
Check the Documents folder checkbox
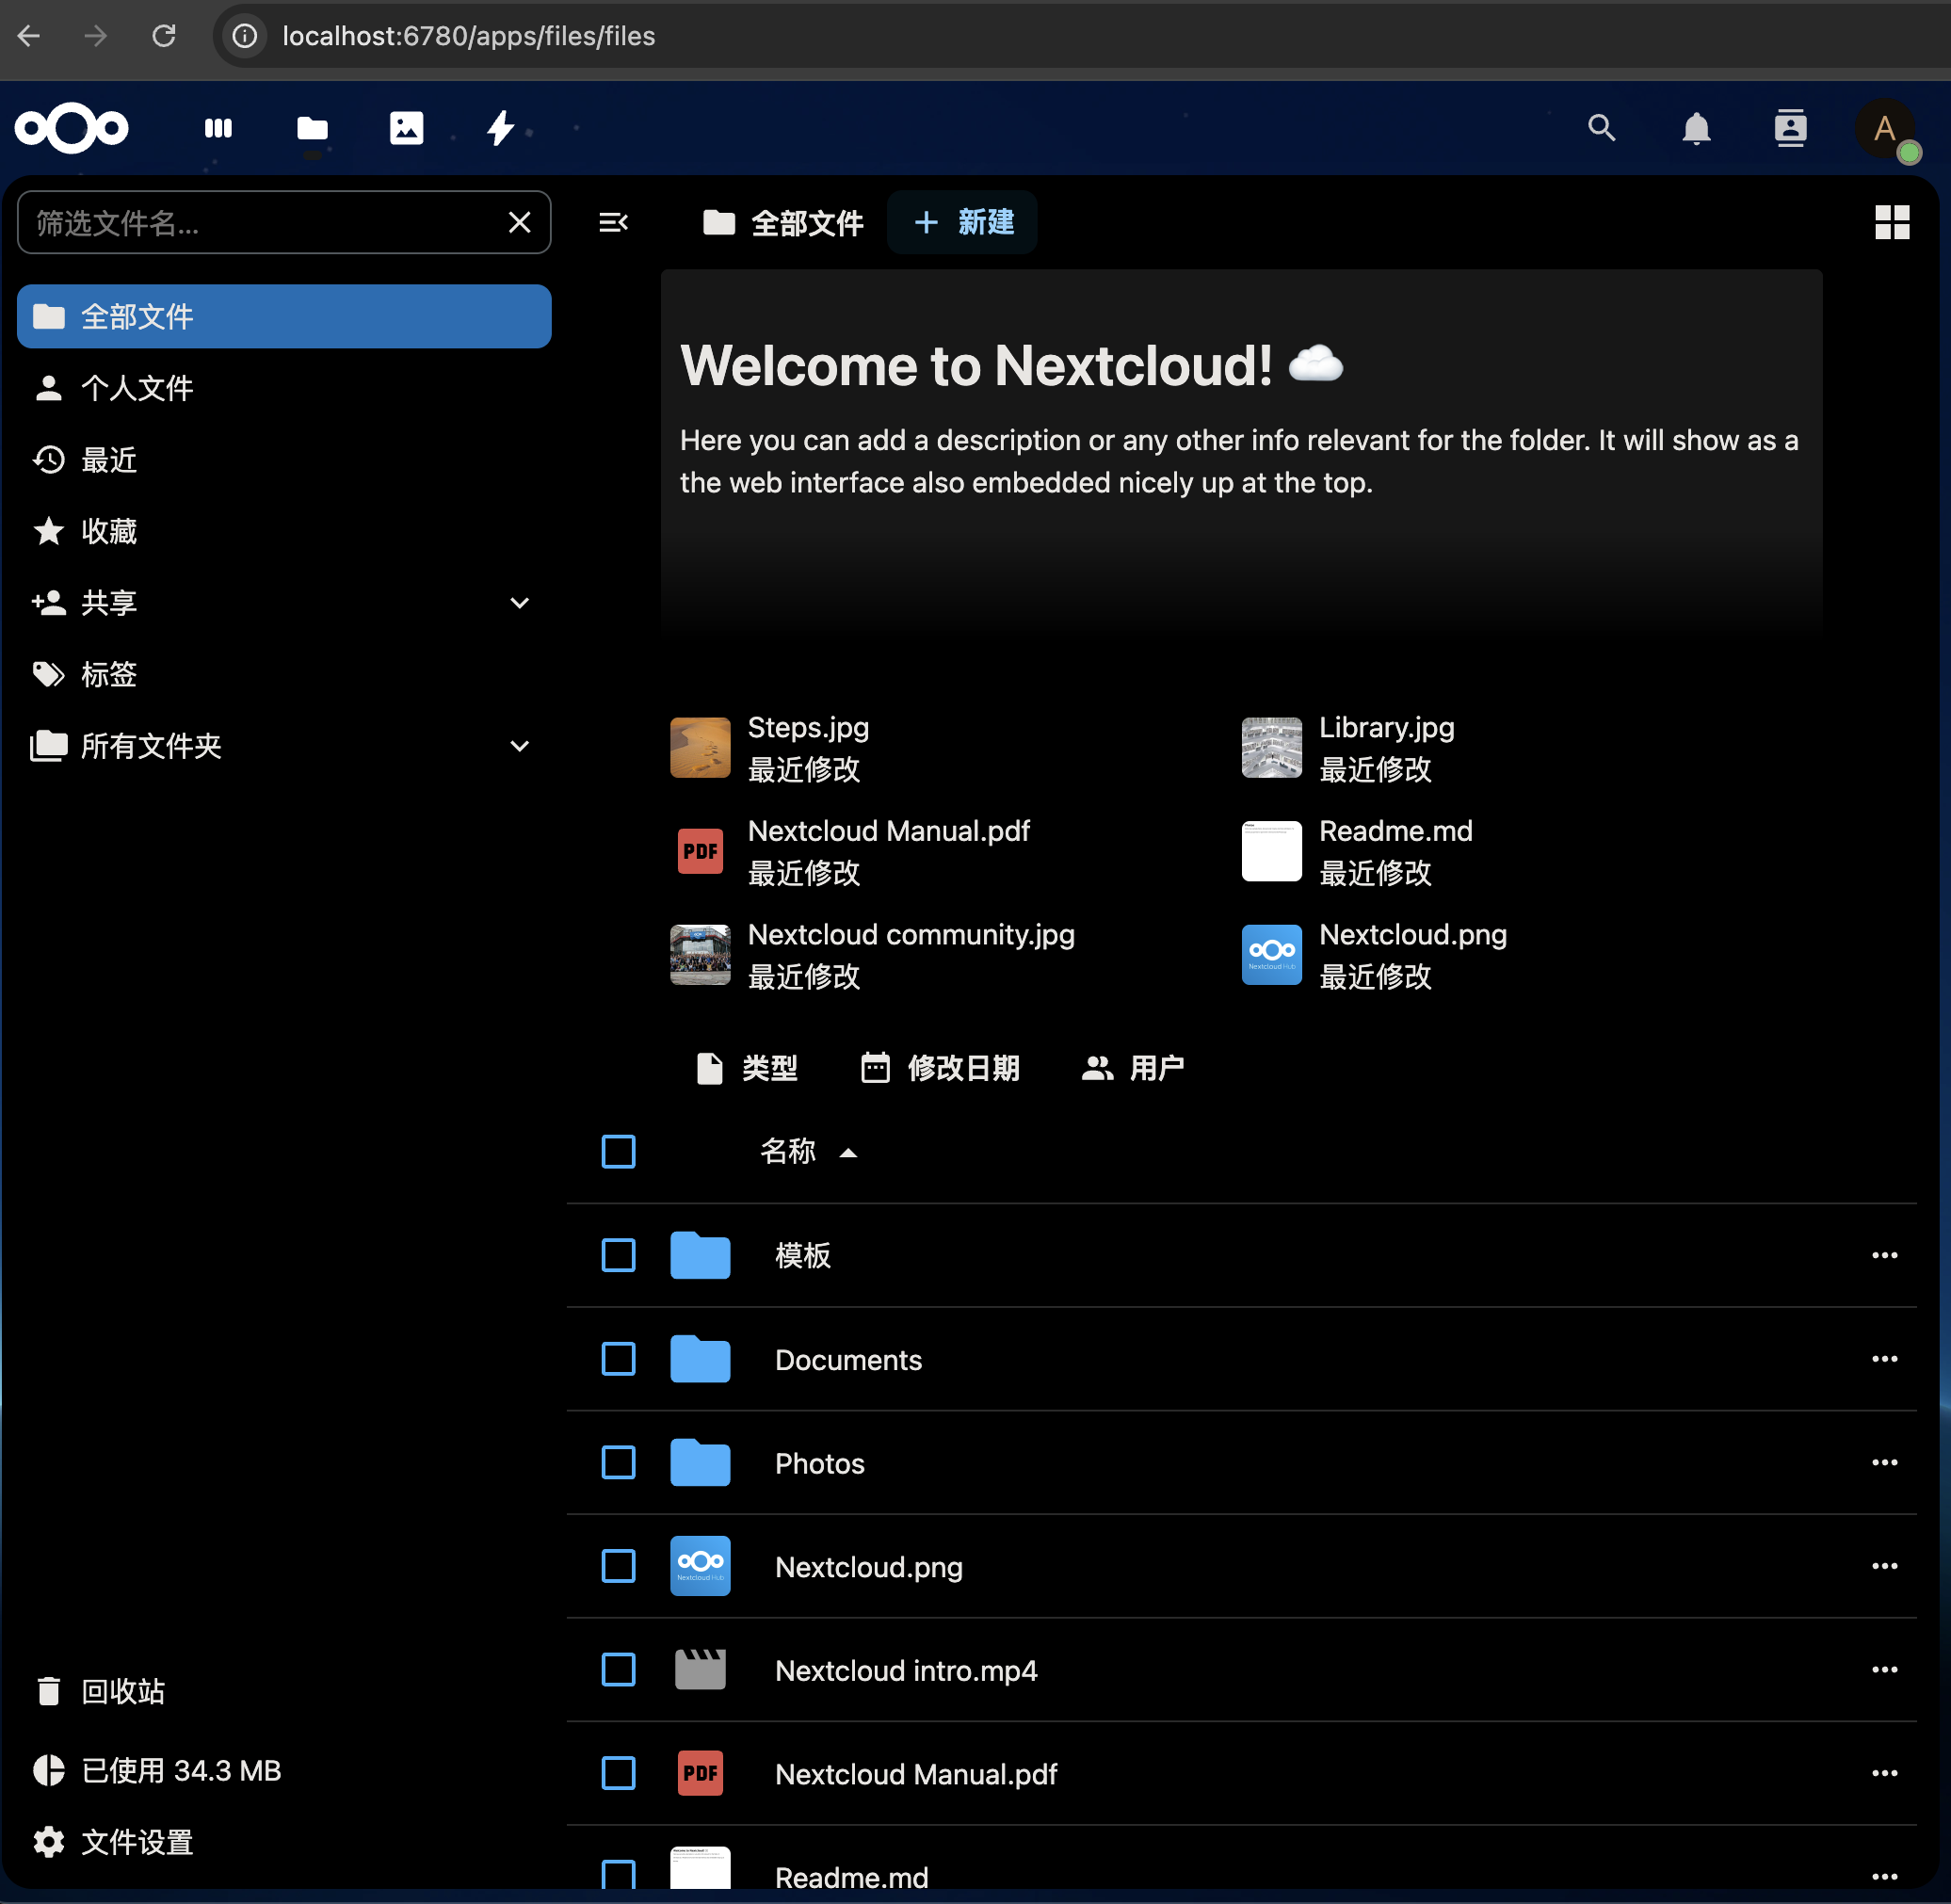pyautogui.click(x=618, y=1359)
